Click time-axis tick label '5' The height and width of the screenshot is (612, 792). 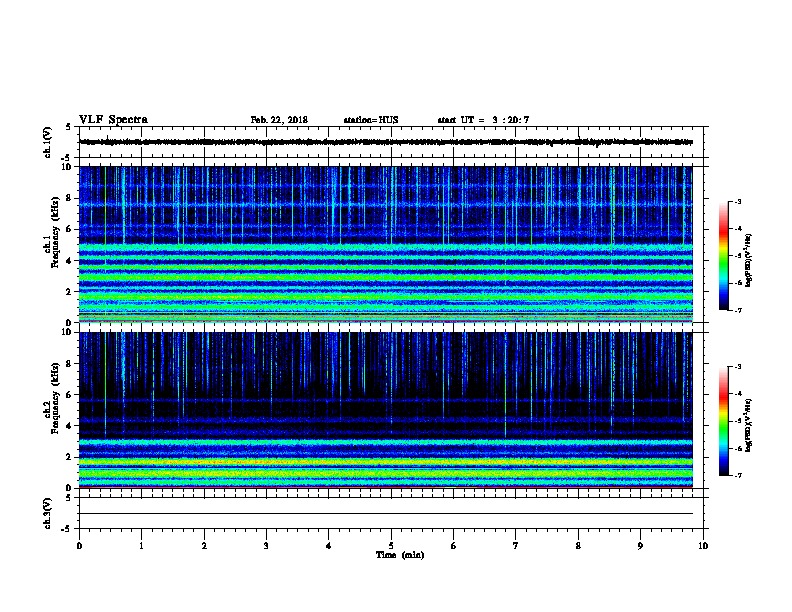click(391, 546)
